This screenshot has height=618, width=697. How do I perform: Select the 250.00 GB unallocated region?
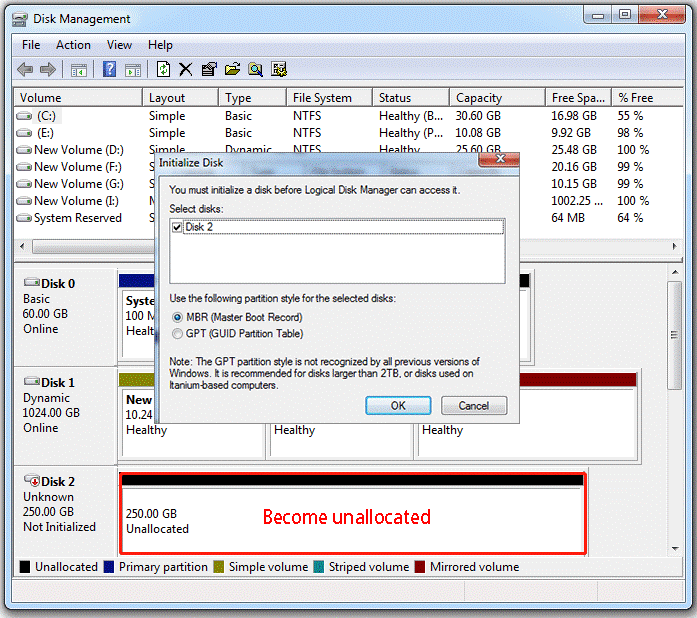(350, 520)
